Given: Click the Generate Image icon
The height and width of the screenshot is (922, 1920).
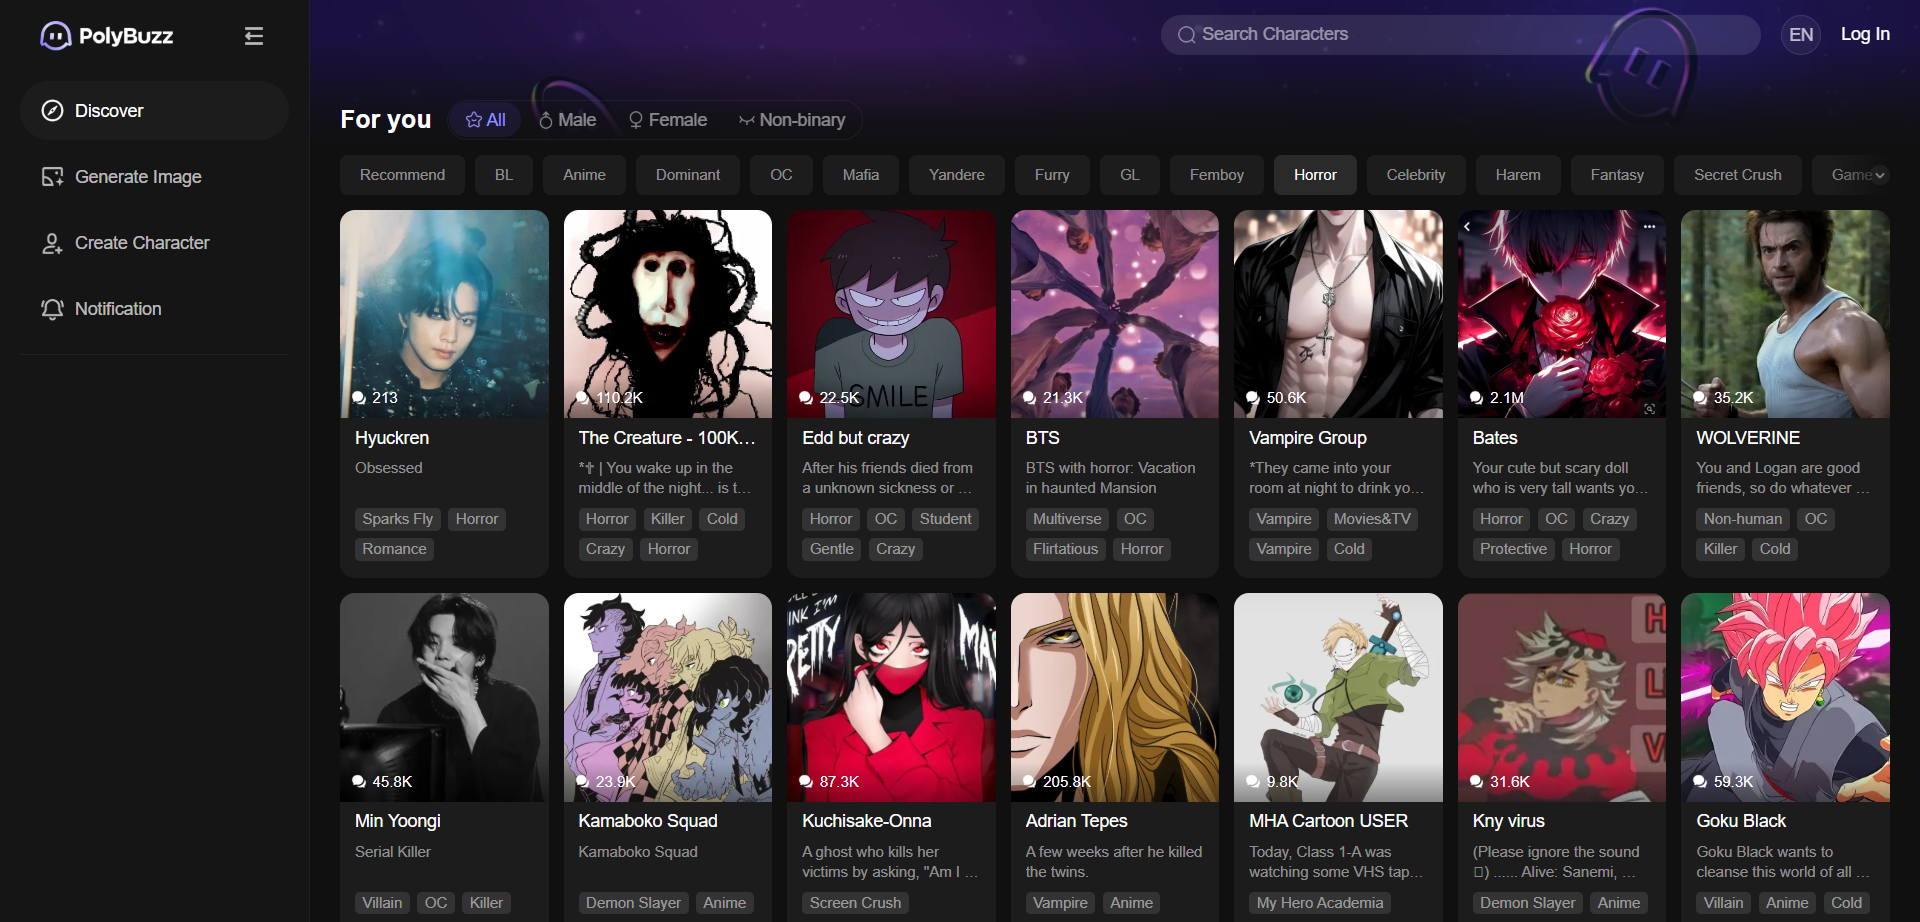Looking at the screenshot, I should tap(52, 177).
